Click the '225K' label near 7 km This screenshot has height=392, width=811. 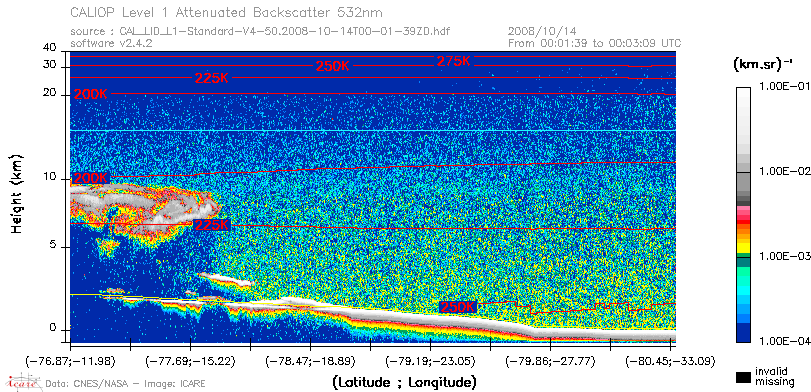pyautogui.click(x=211, y=225)
